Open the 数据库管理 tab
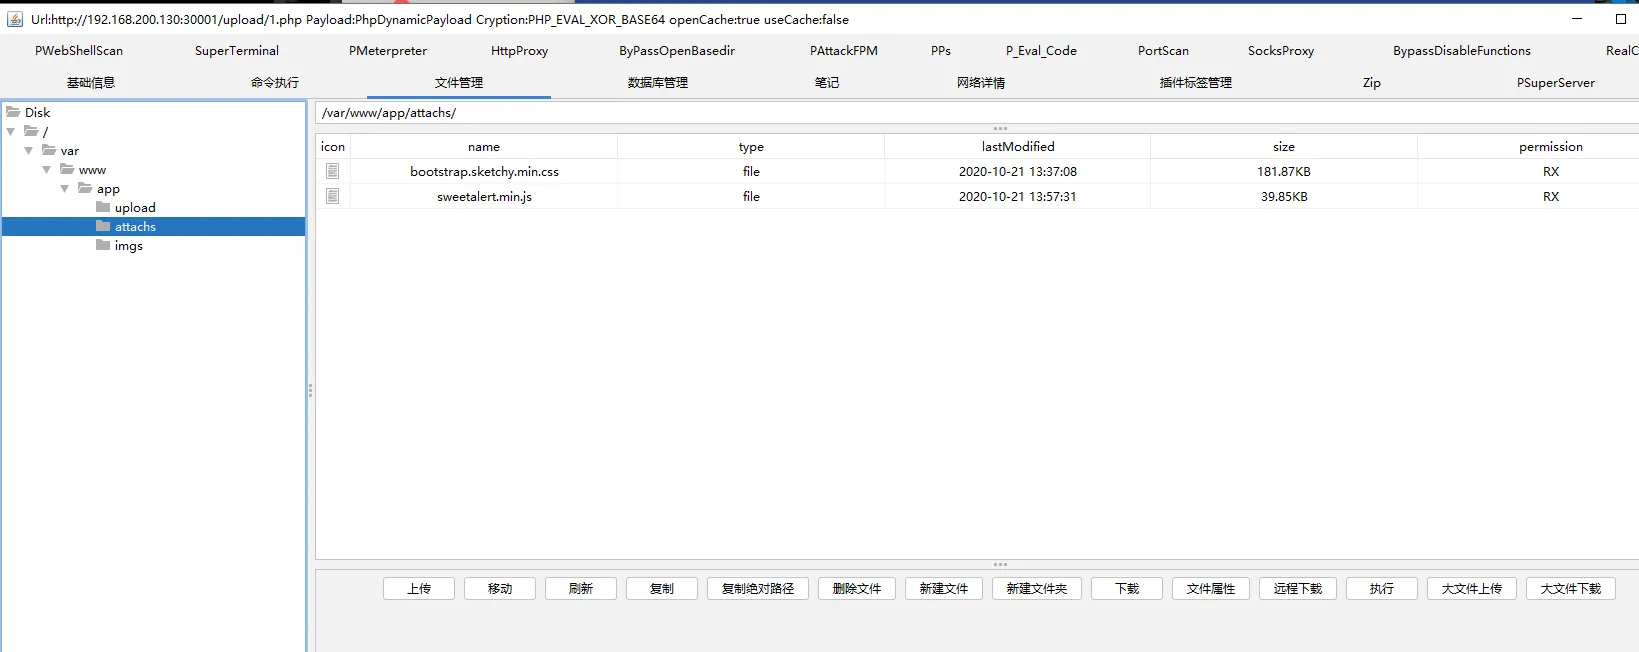Viewport: 1639px width, 652px height. click(657, 83)
